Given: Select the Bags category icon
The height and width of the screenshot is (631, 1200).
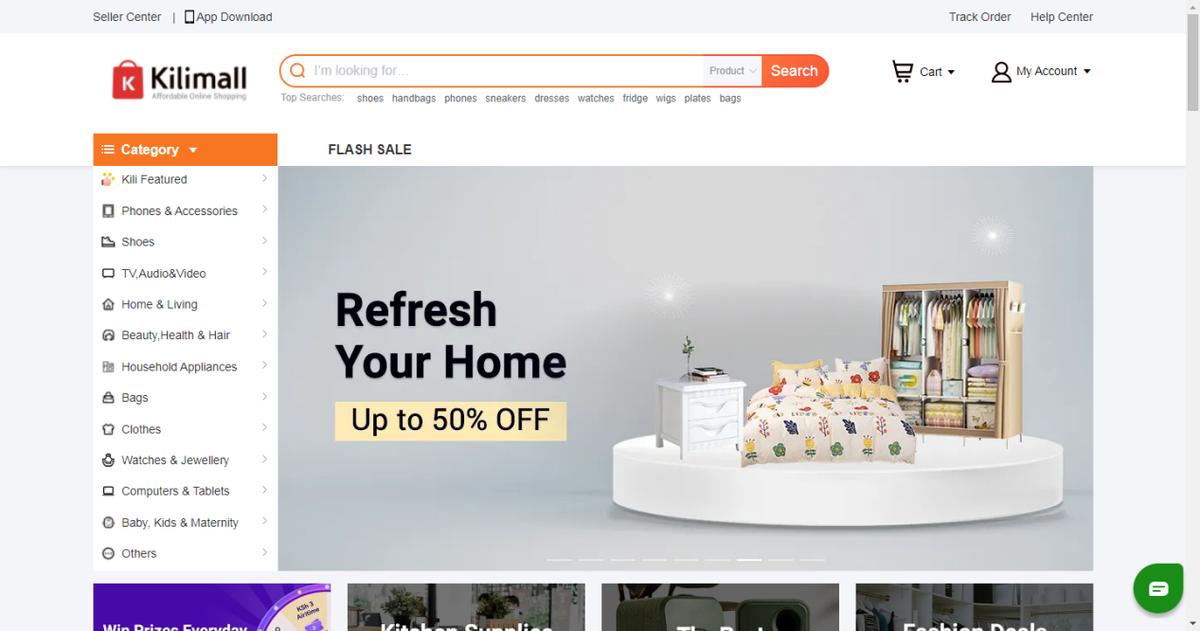Looking at the screenshot, I should pos(108,398).
